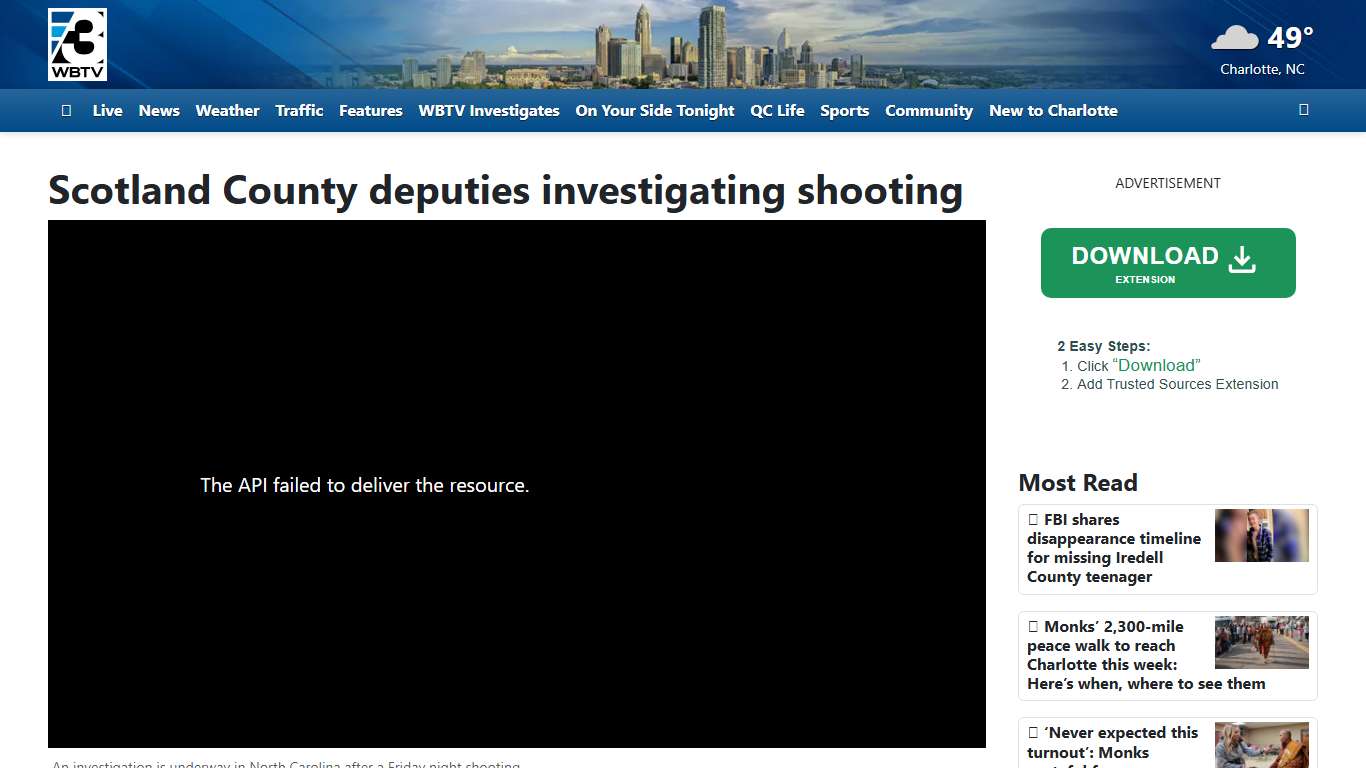
Task: Click the icon beside the Monks peace walk headline
Action: click(1033, 625)
